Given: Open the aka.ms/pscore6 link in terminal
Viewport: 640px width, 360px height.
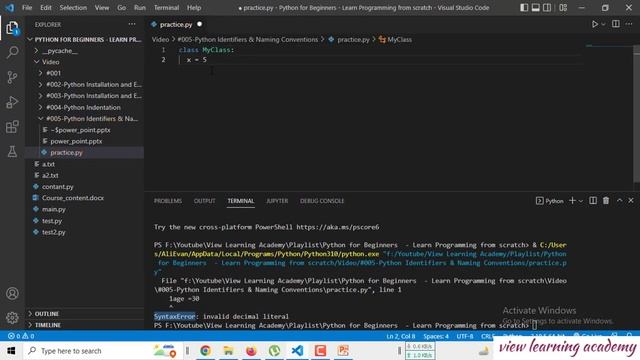Looking at the screenshot, I should [x=338, y=227].
